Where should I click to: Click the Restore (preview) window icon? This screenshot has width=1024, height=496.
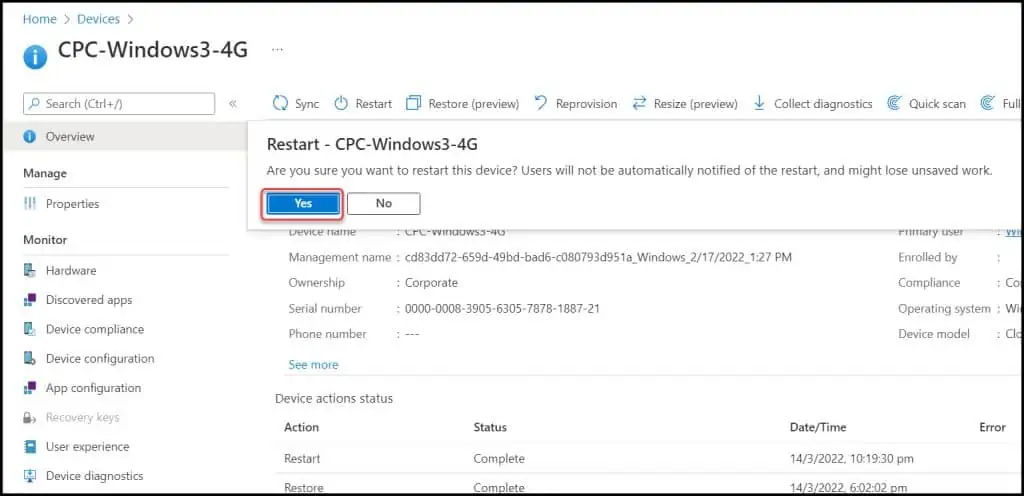[x=413, y=104]
